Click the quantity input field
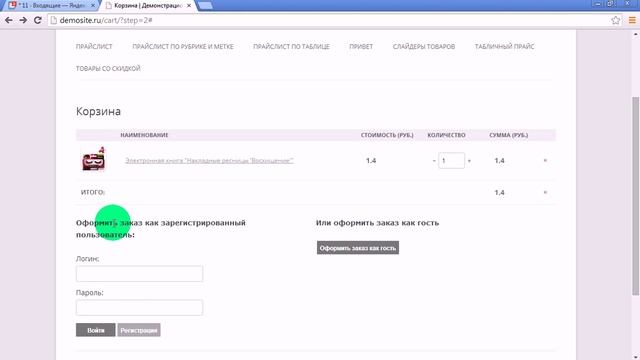 pyautogui.click(x=451, y=160)
